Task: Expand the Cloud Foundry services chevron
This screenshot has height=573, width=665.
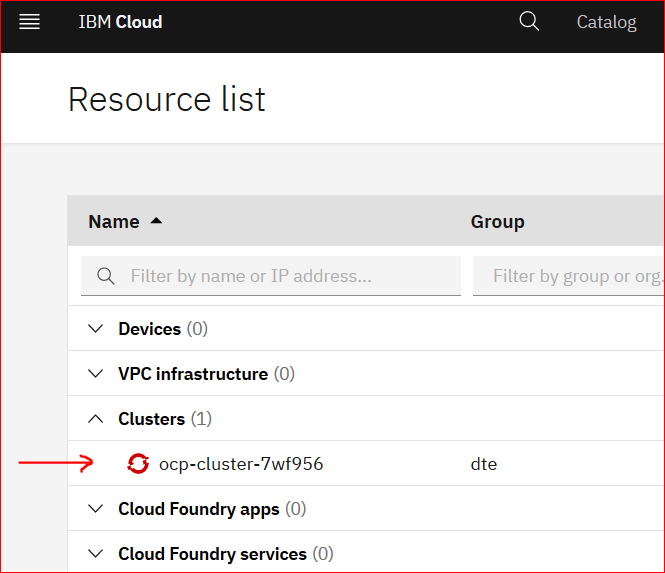Action: pos(95,553)
